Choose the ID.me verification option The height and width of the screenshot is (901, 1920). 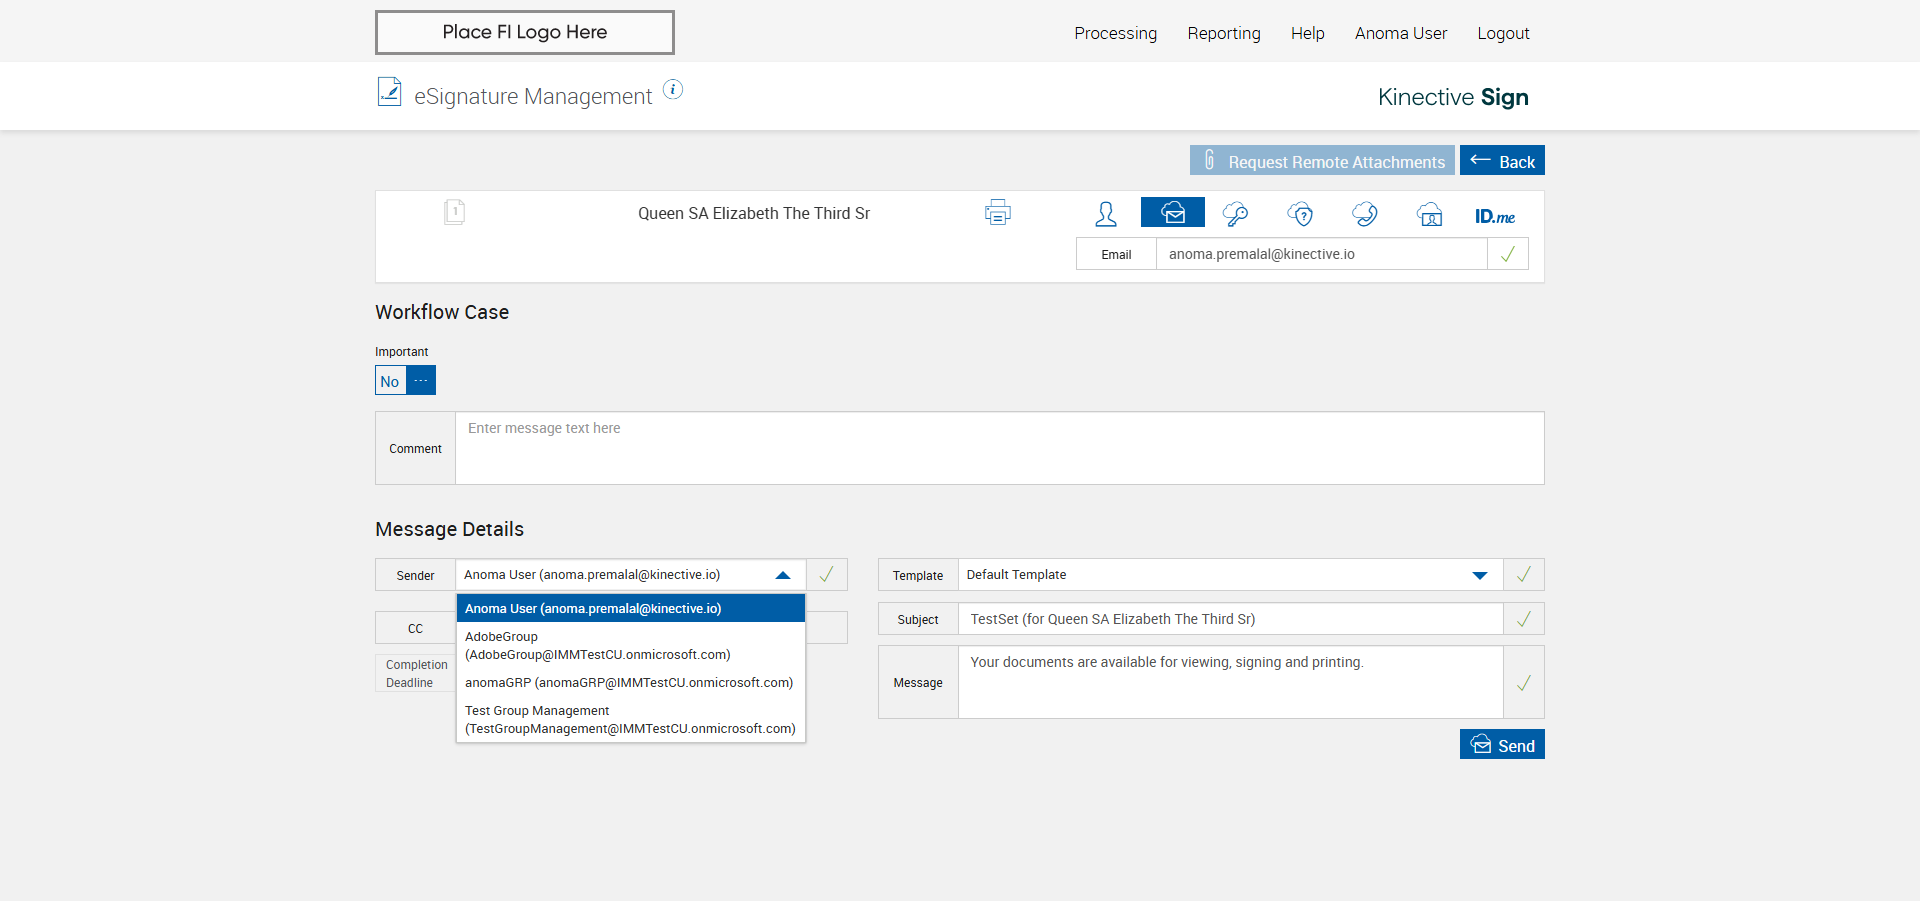(1495, 216)
